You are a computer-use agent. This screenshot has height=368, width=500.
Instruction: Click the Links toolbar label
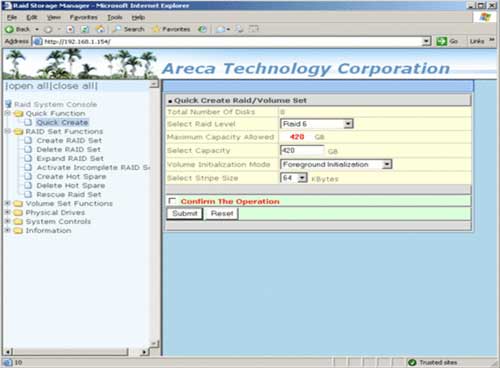[477, 41]
